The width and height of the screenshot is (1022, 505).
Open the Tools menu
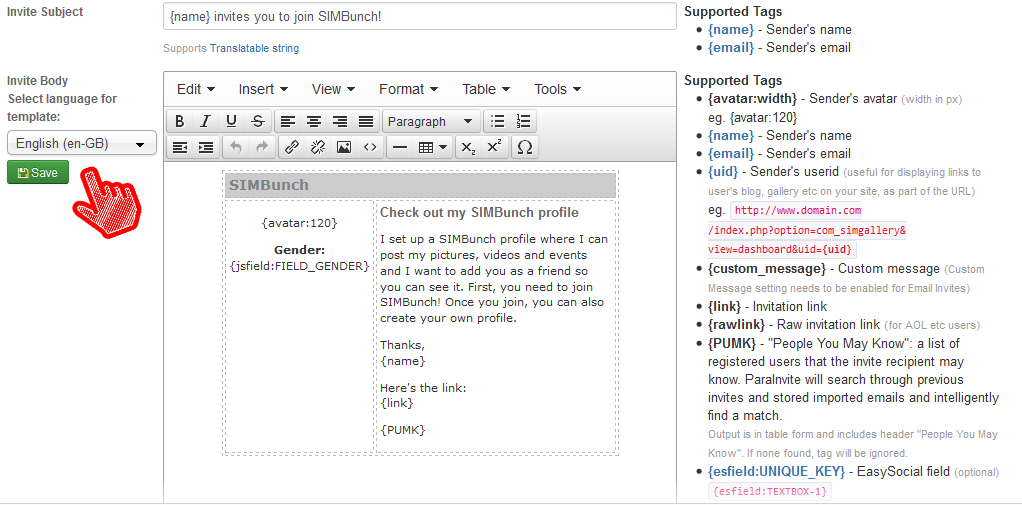557,89
